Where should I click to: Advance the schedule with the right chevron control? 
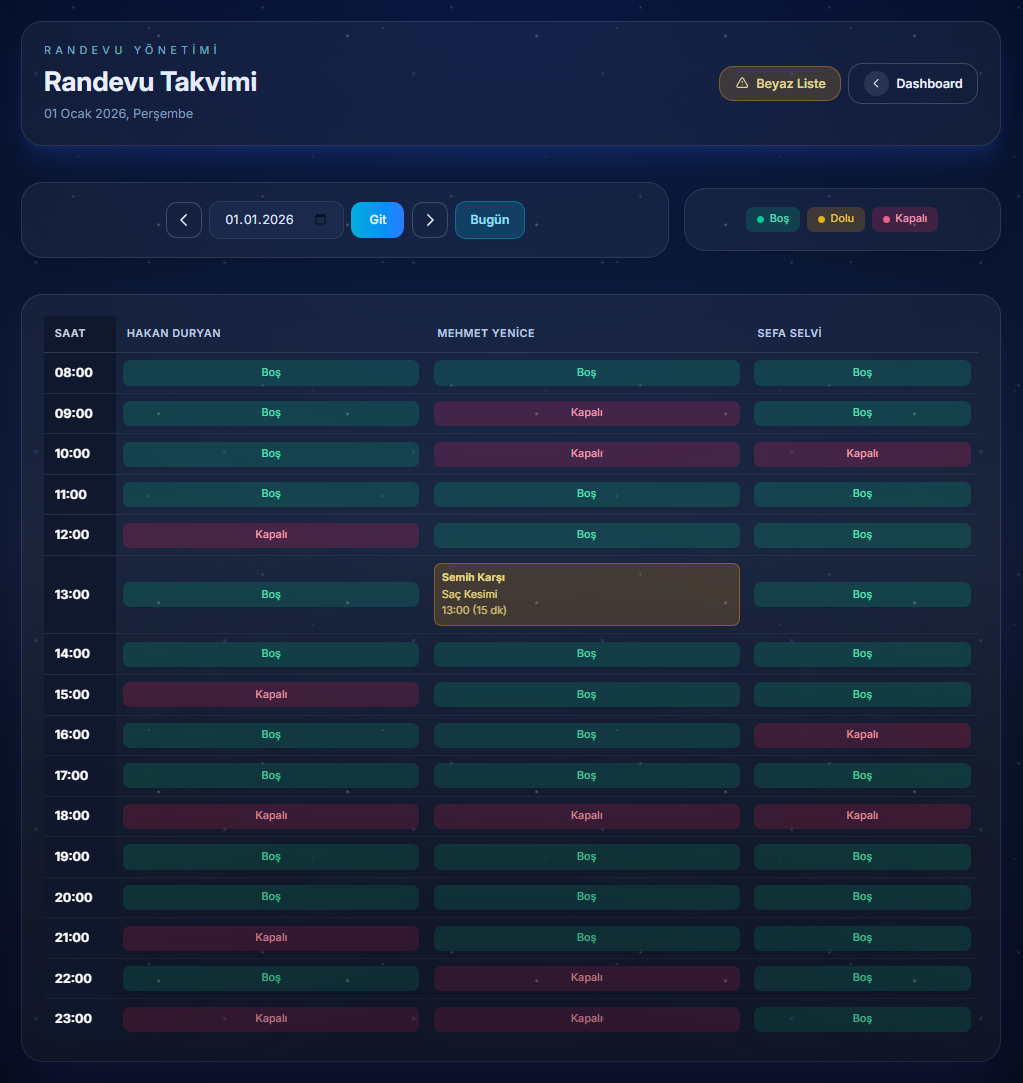coord(430,219)
